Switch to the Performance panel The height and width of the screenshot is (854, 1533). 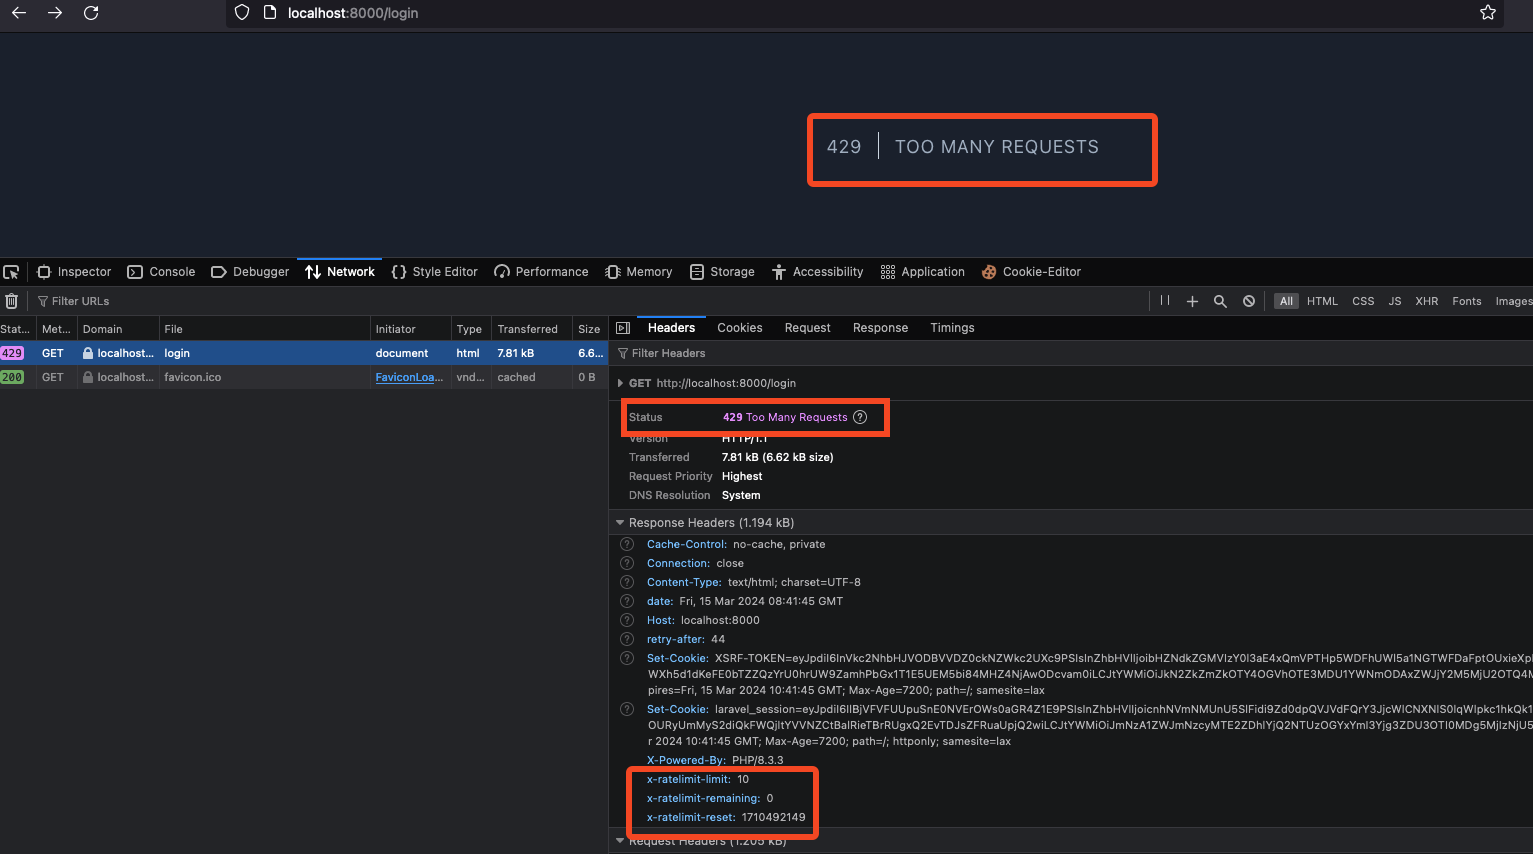(541, 272)
